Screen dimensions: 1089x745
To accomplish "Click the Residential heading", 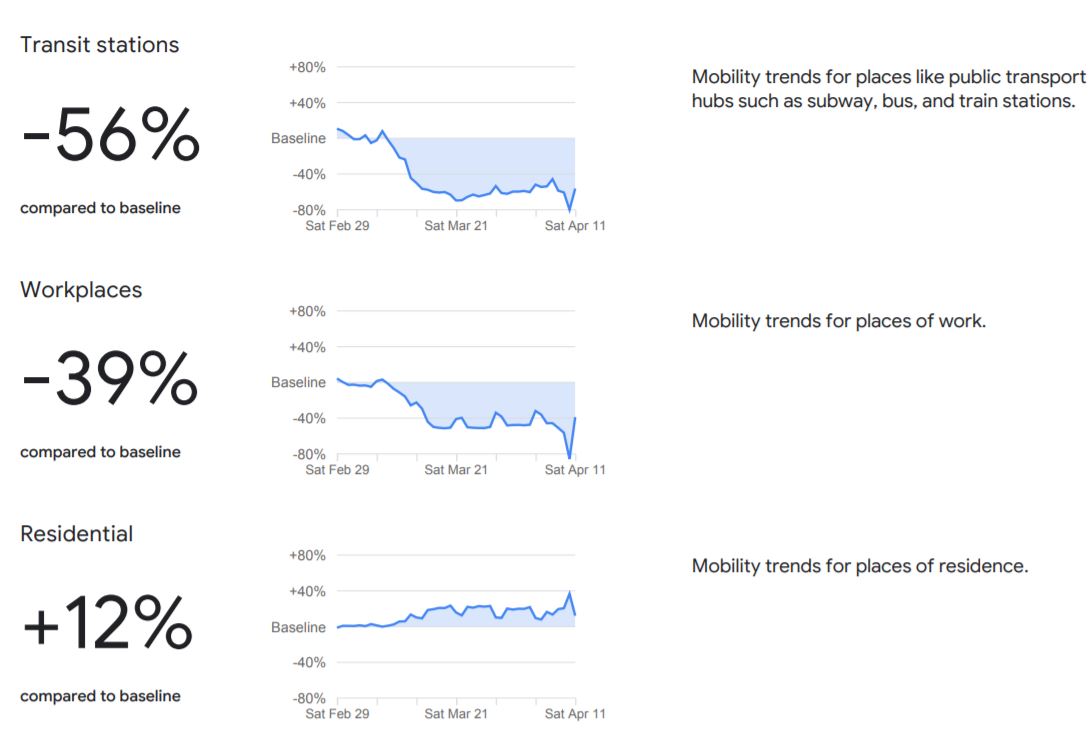I will (x=76, y=533).
